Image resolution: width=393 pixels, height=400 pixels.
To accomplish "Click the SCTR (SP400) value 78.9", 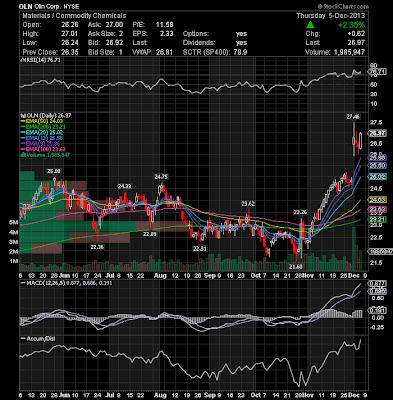I will tap(240, 52).
